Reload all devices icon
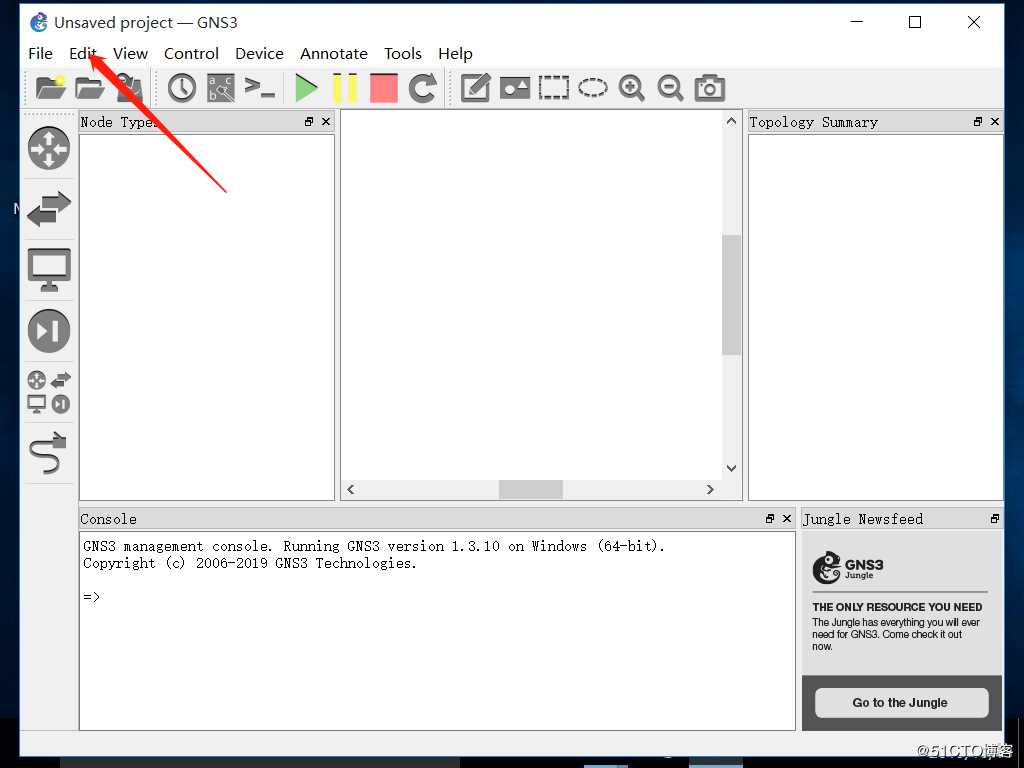 tap(423, 88)
